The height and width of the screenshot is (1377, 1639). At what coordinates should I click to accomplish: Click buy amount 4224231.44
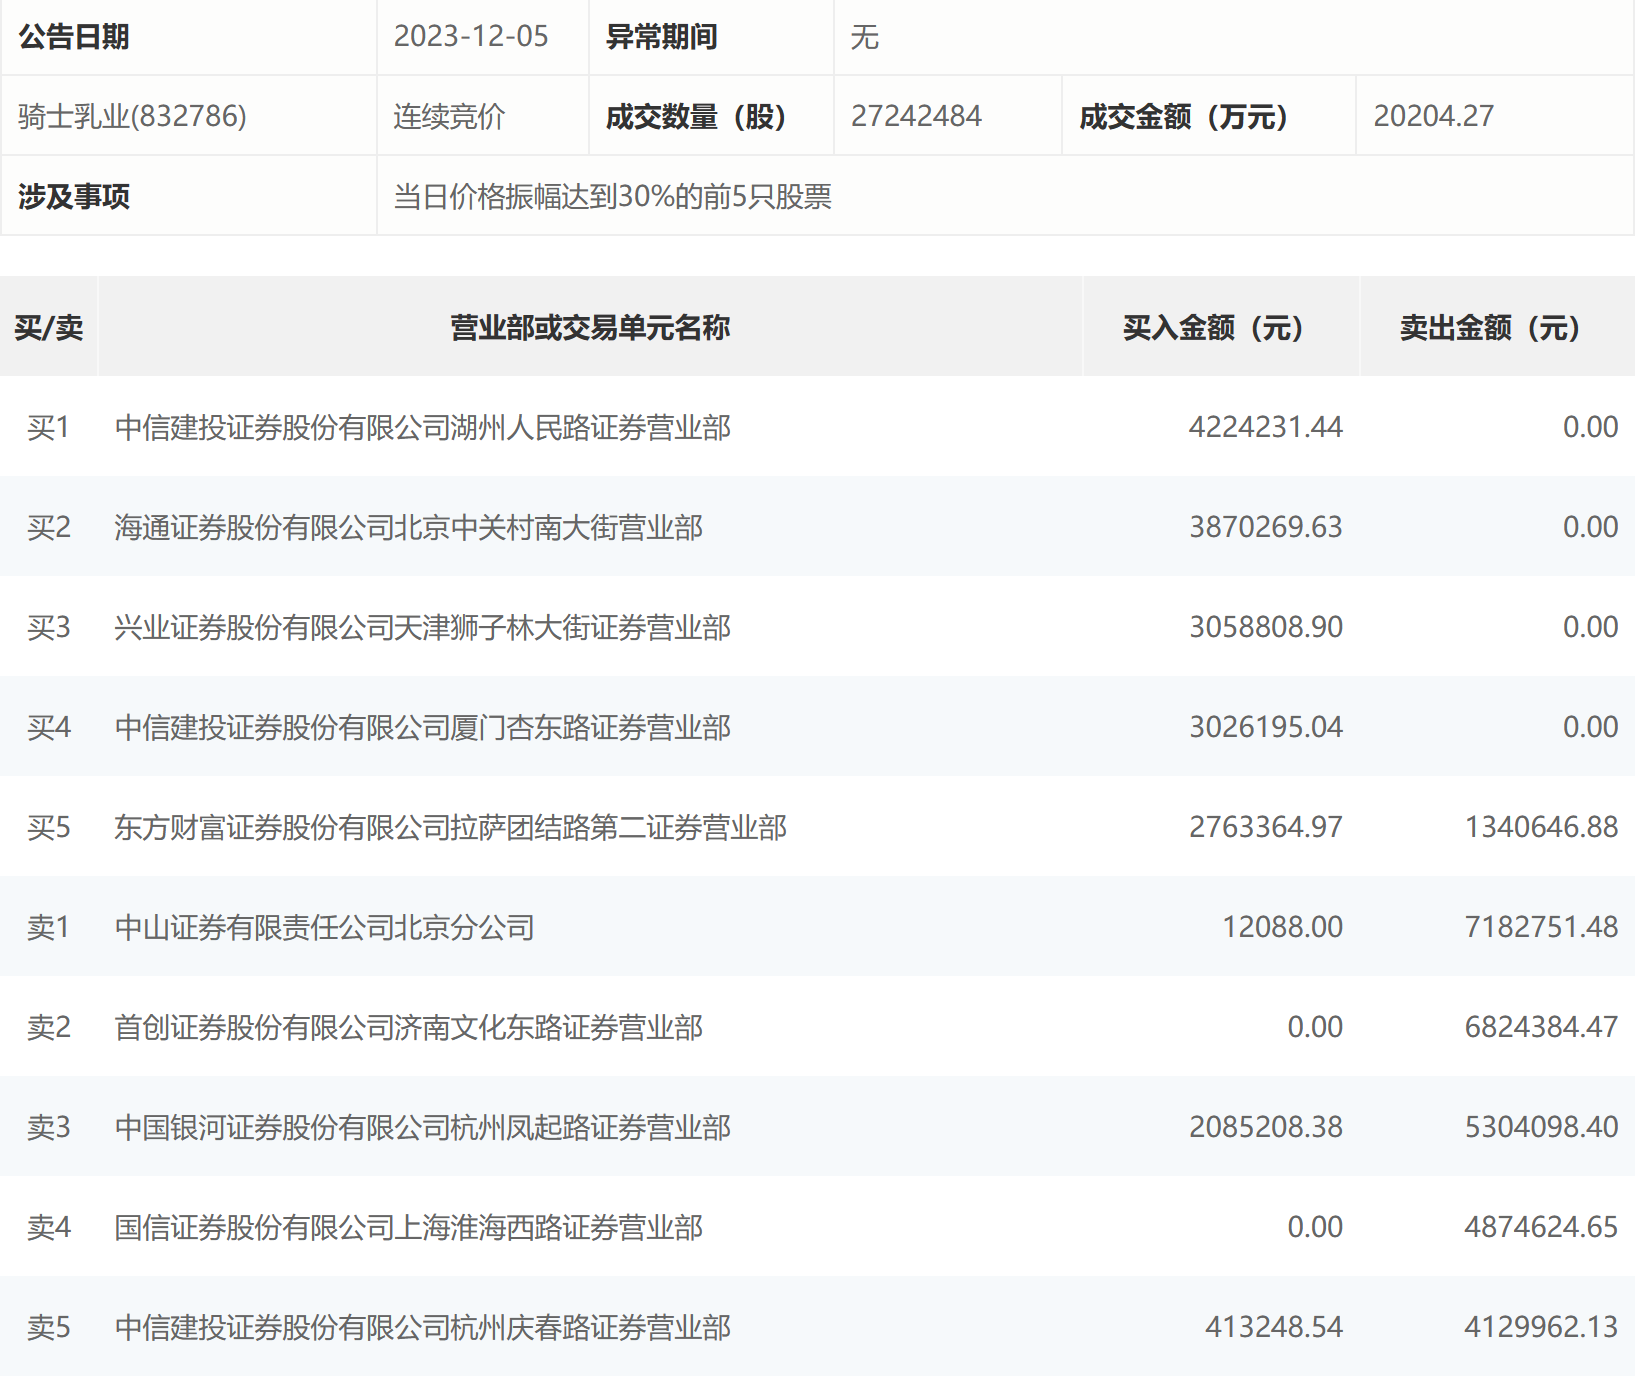click(1265, 427)
